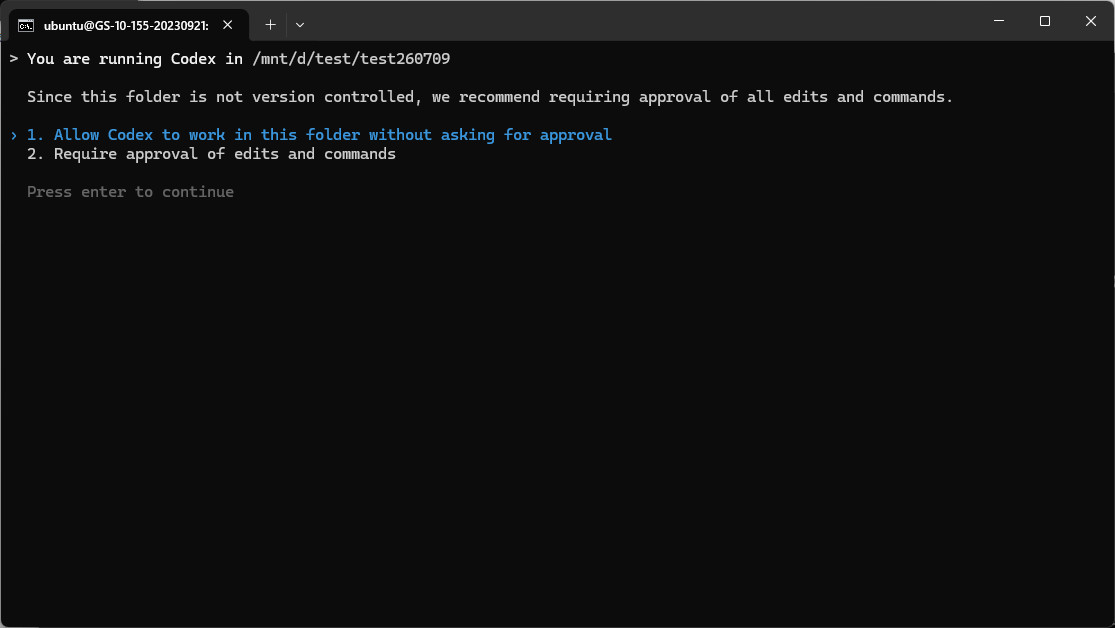Expand the new tab profile dropdown chevron
1115x628 pixels.
(x=300, y=25)
